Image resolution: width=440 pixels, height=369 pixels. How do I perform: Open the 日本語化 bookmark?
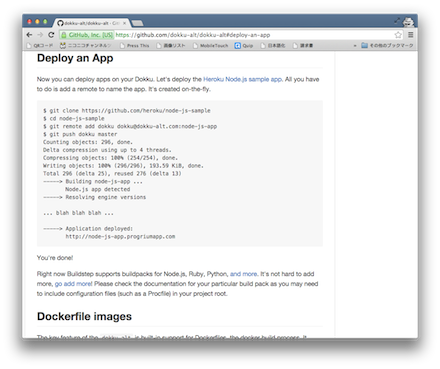click(x=273, y=45)
